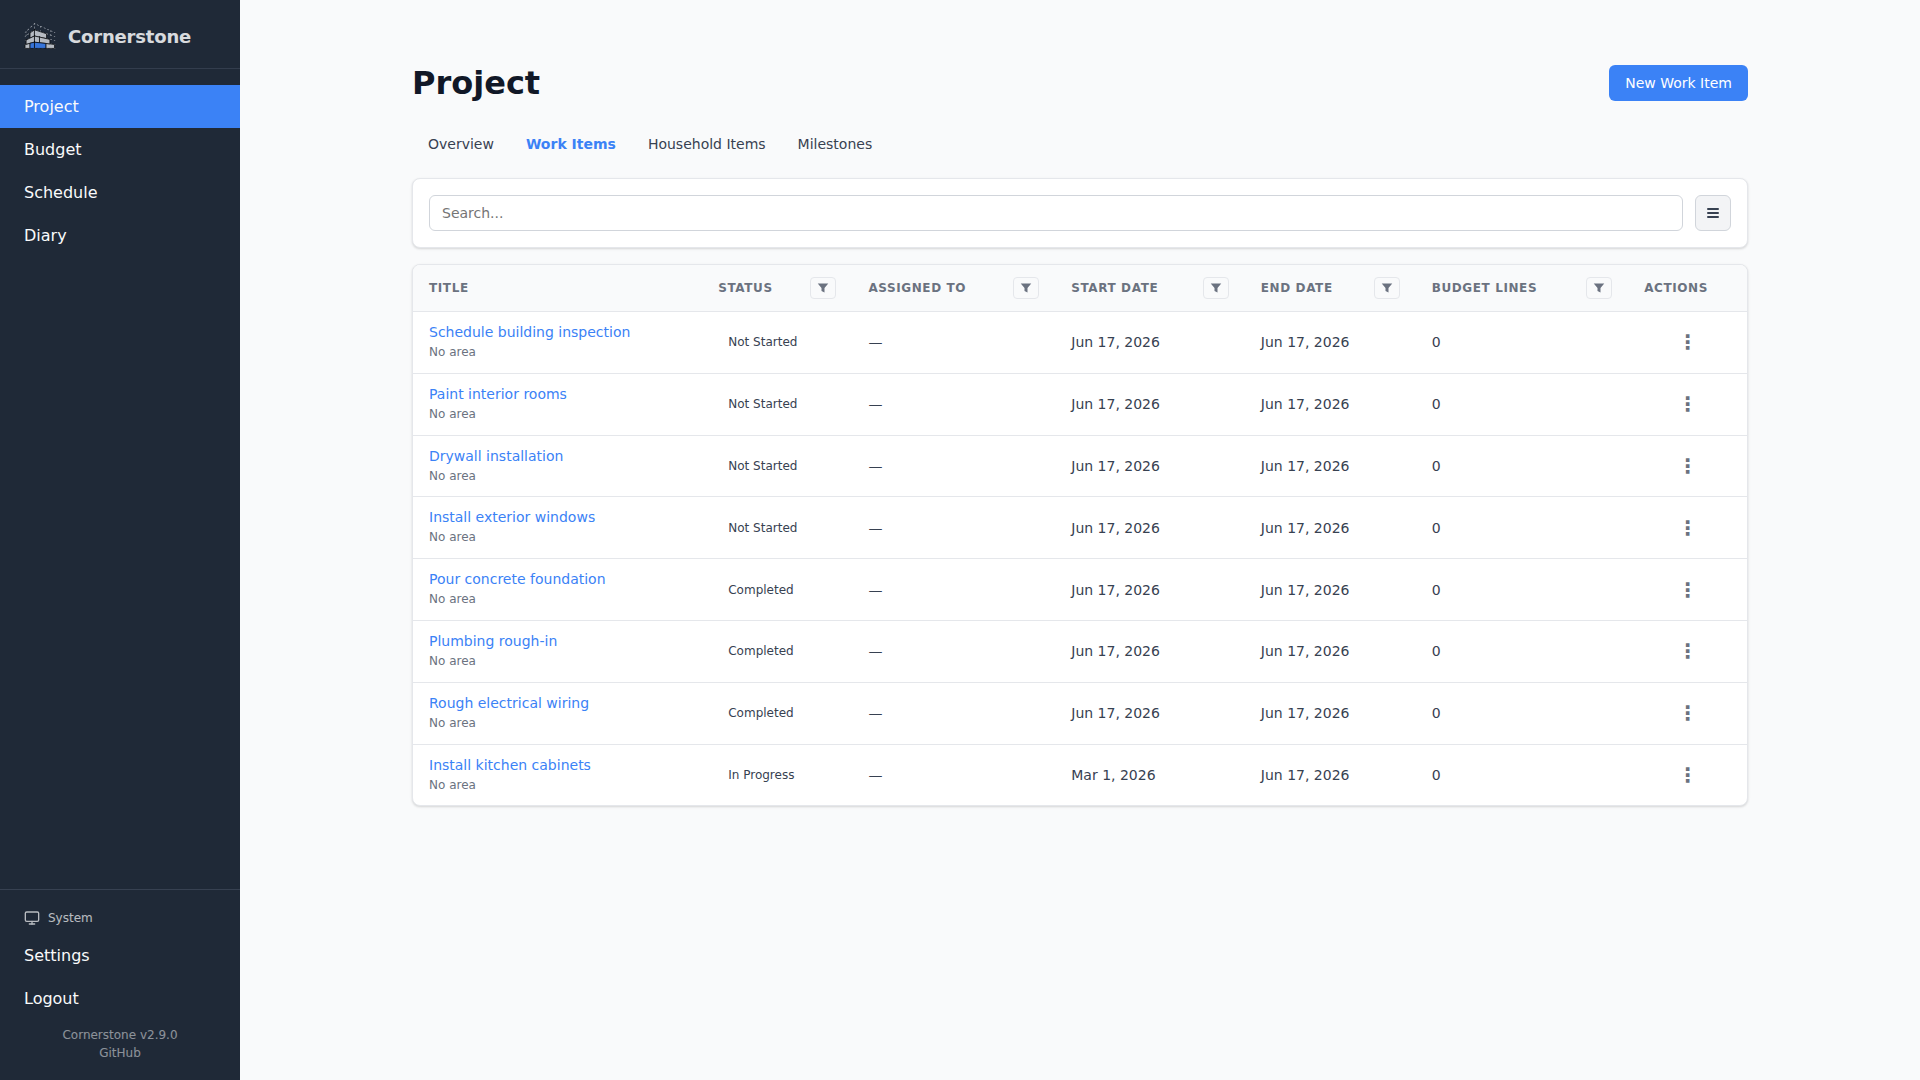Open the column settings list icon
The width and height of the screenshot is (1920, 1080).
click(1712, 213)
